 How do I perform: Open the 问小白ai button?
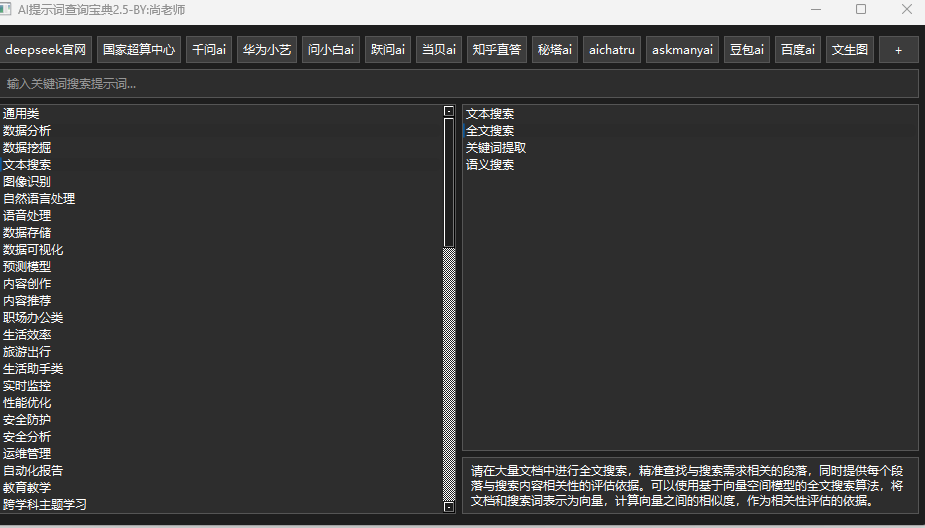point(330,50)
